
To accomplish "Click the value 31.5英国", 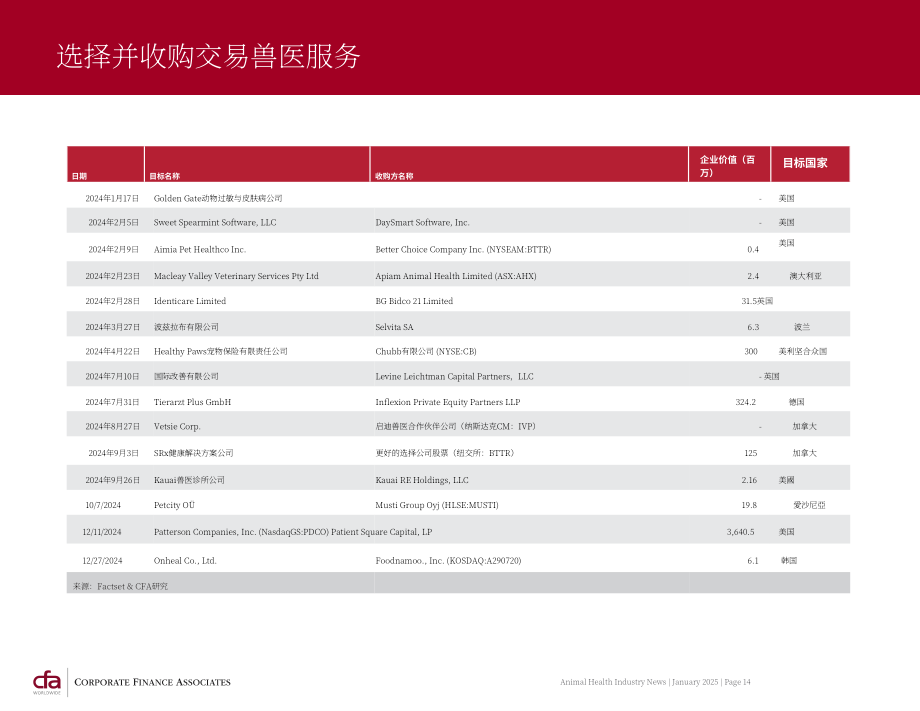I will (x=757, y=301).
